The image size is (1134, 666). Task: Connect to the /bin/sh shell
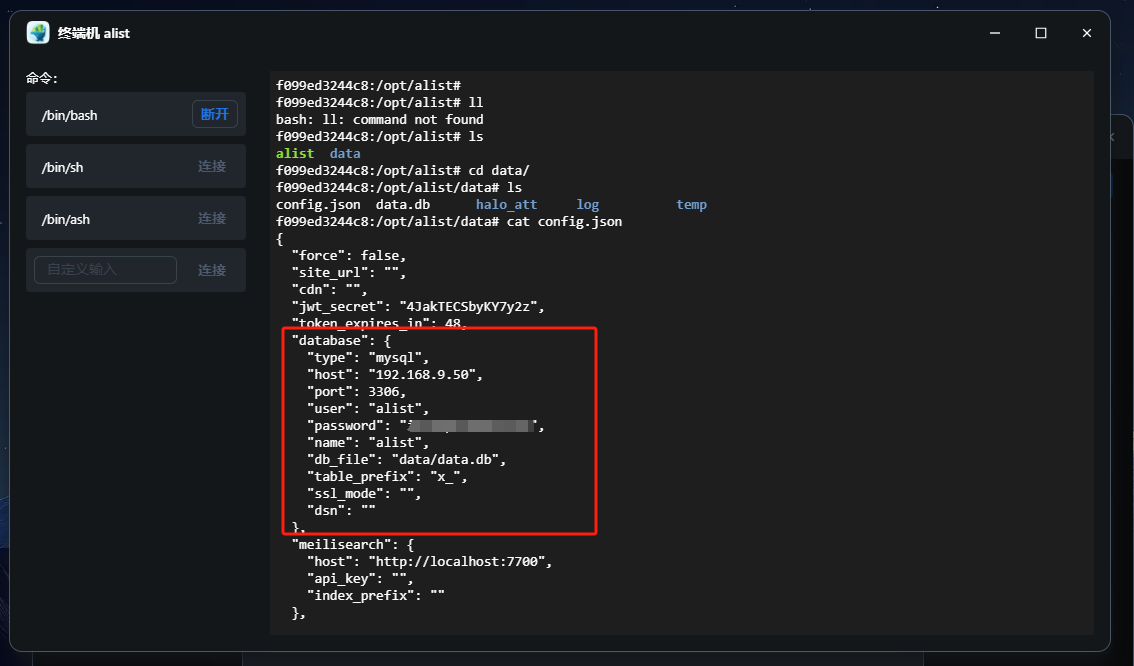pos(212,166)
